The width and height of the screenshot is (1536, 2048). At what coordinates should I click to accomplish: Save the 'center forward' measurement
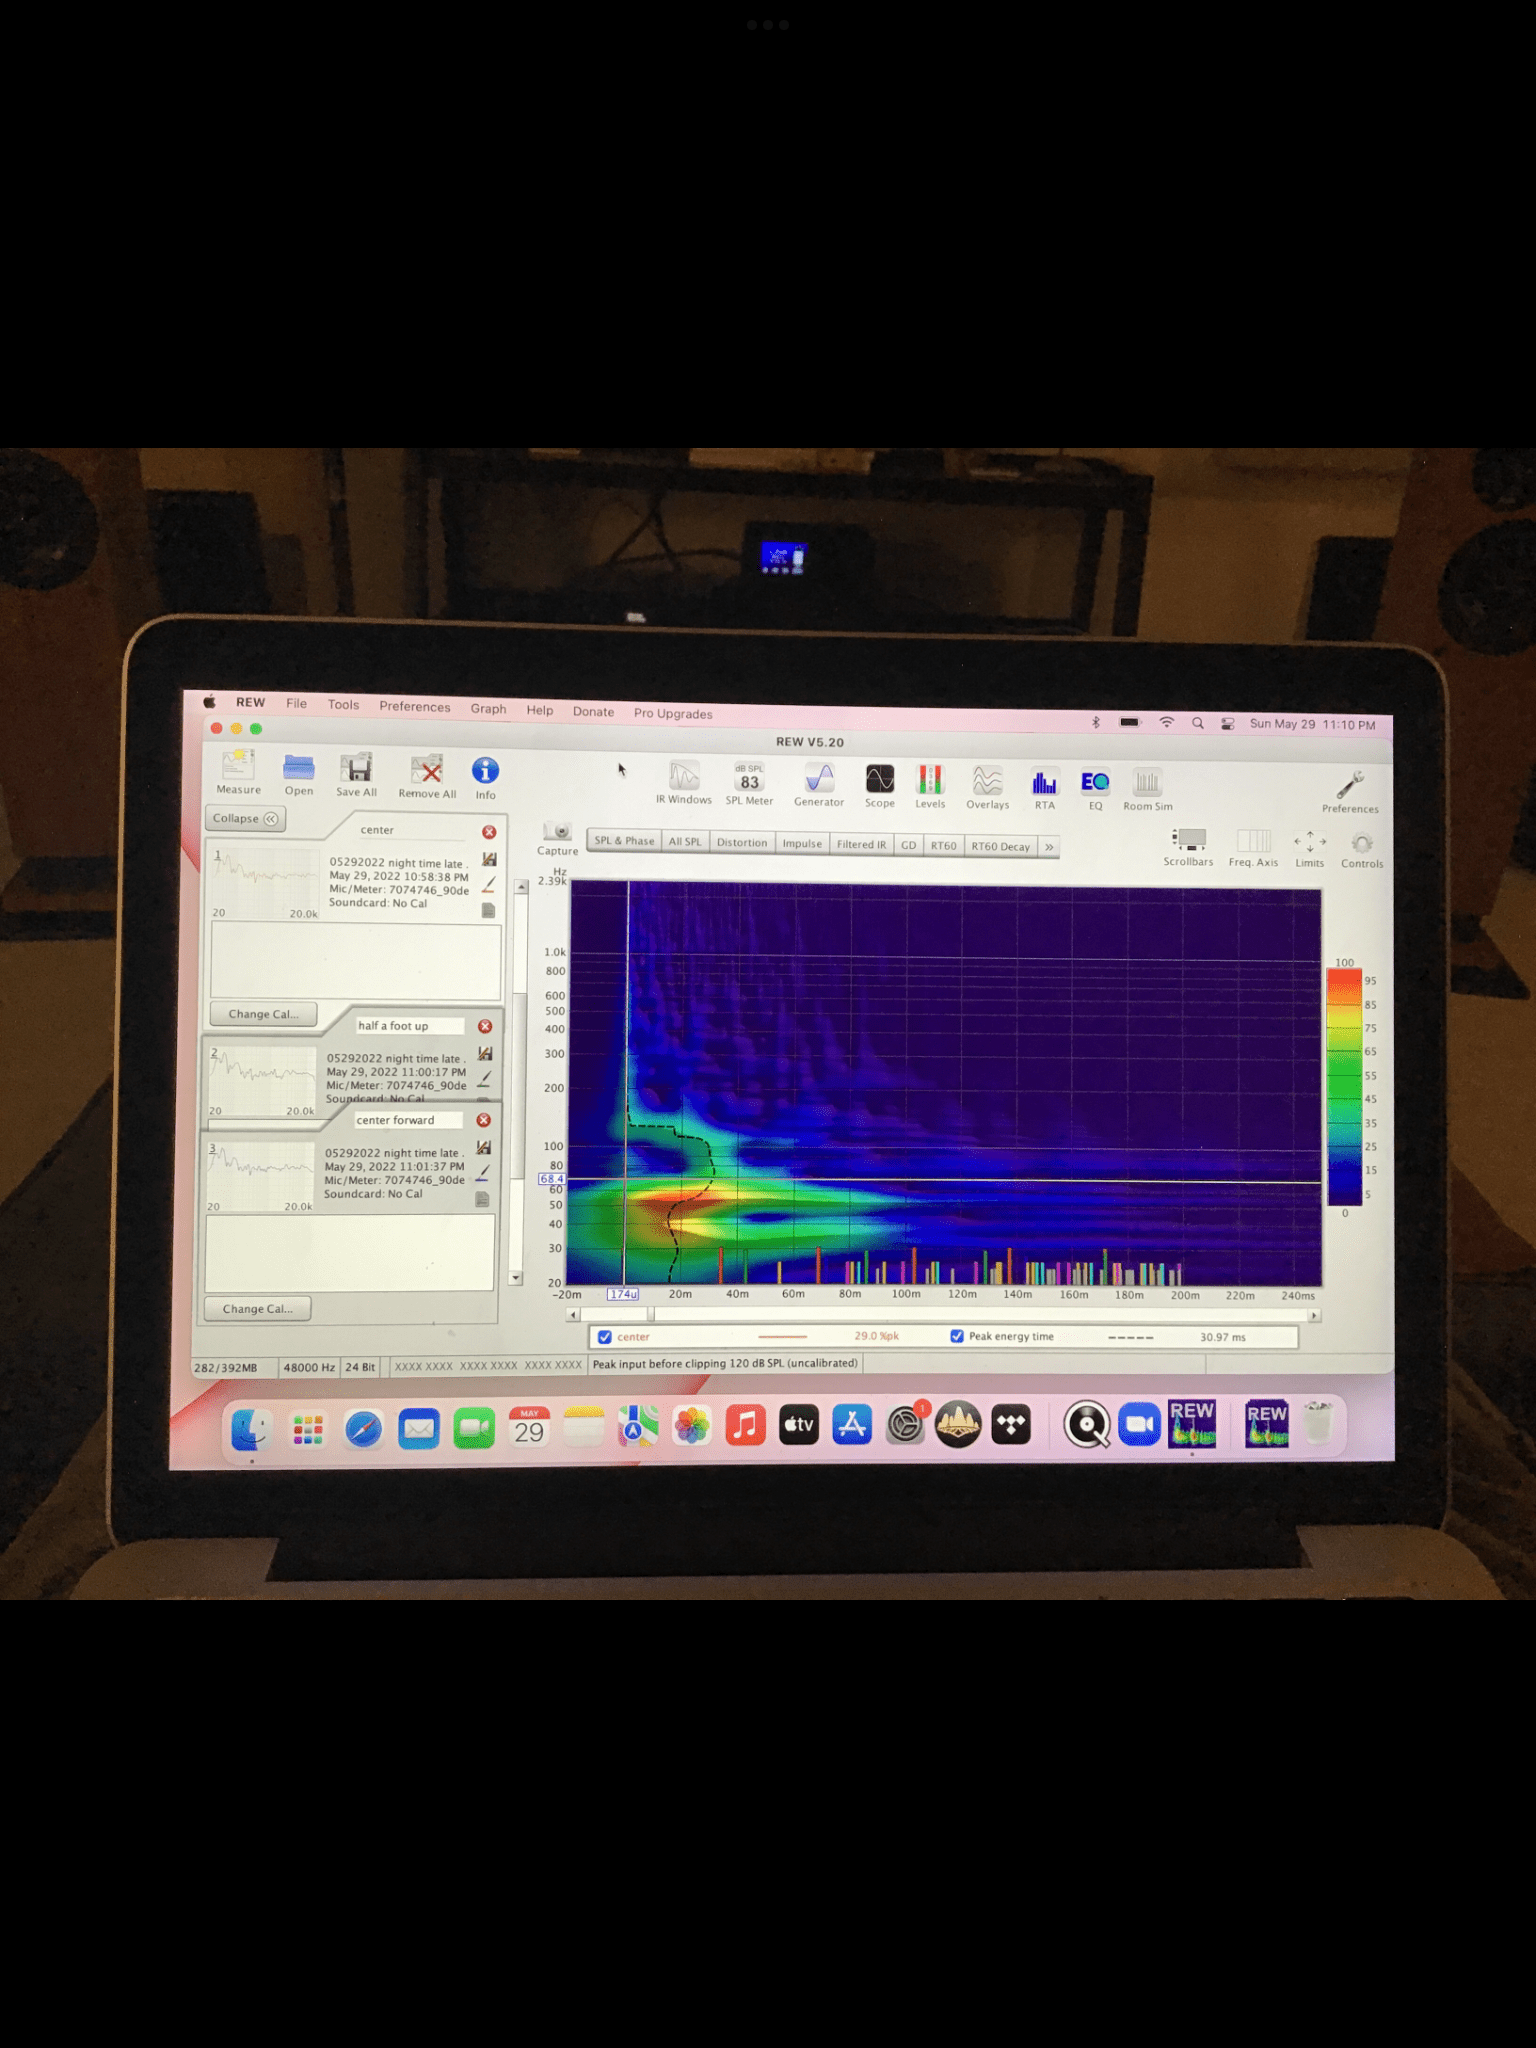click(x=484, y=1147)
